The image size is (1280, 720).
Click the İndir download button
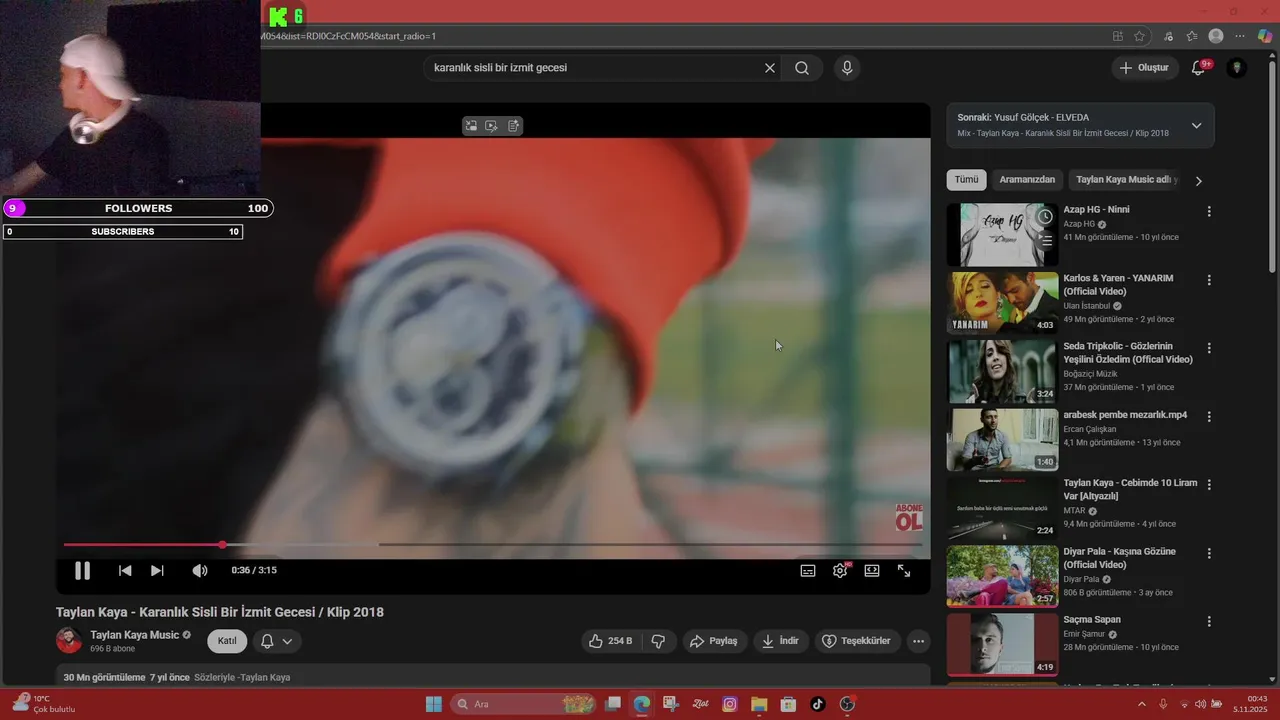781,641
